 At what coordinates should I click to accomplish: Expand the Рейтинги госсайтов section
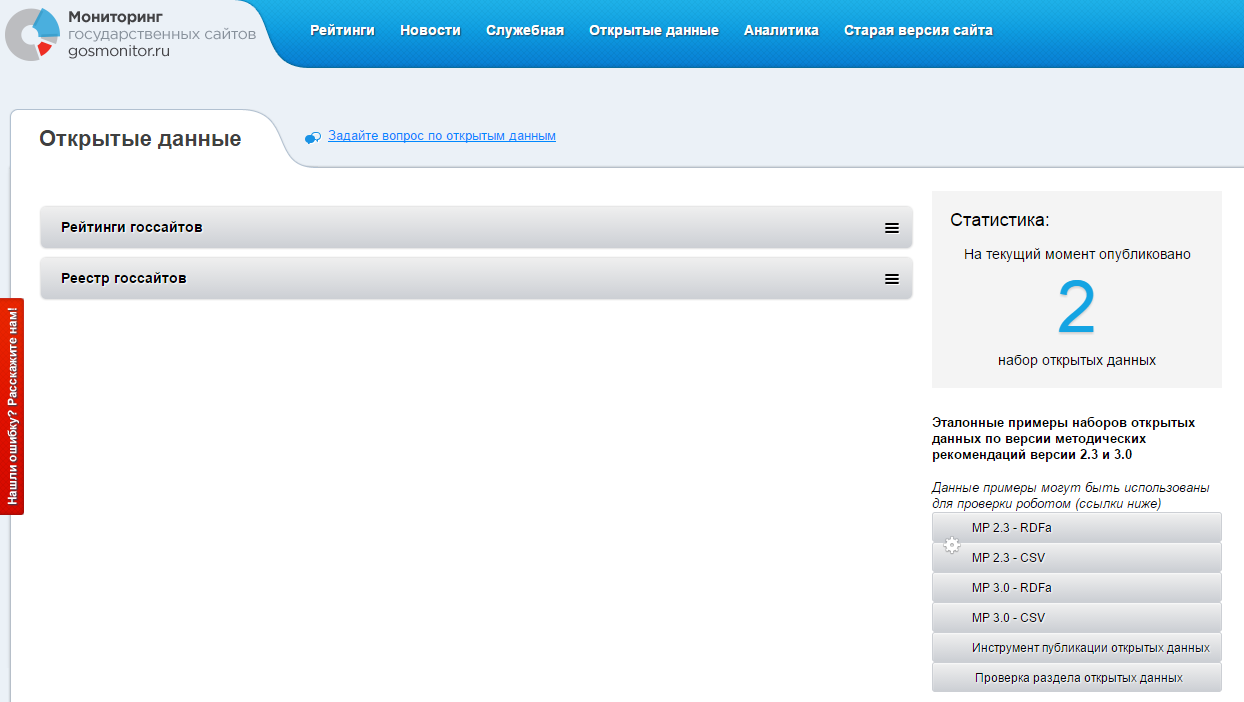(x=132, y=227)
